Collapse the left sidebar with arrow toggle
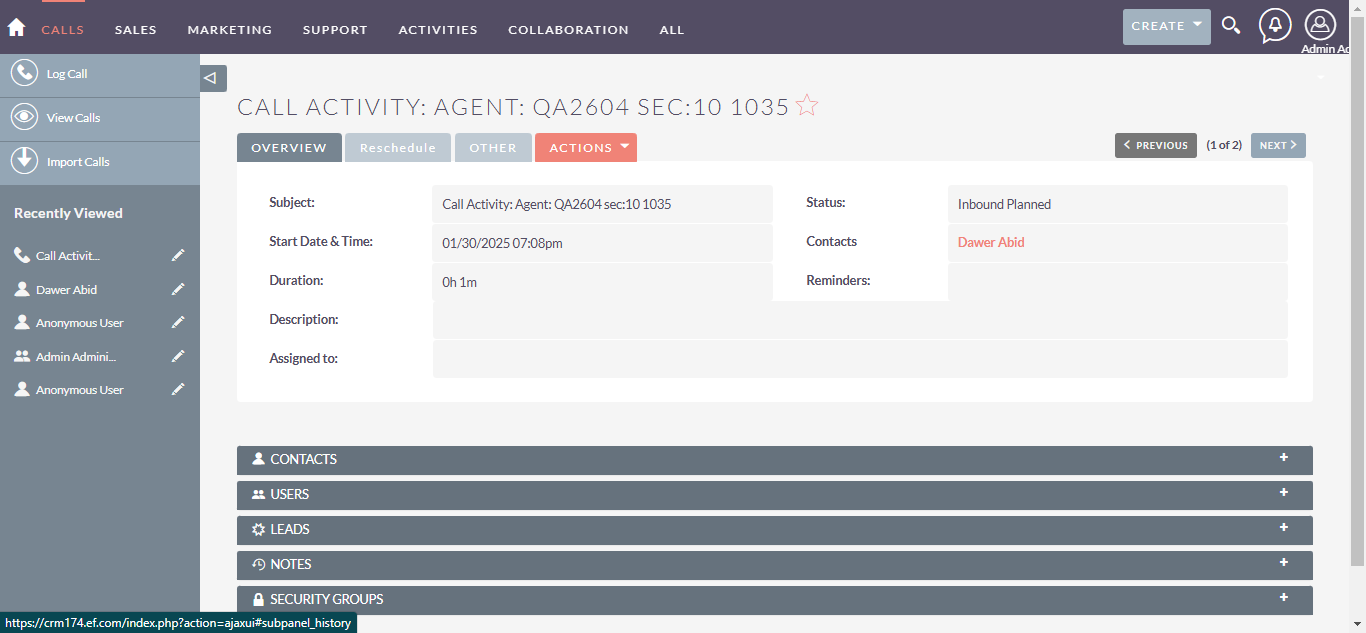The height and width of the screenshot is (633, 1366). tap(212, 78)
